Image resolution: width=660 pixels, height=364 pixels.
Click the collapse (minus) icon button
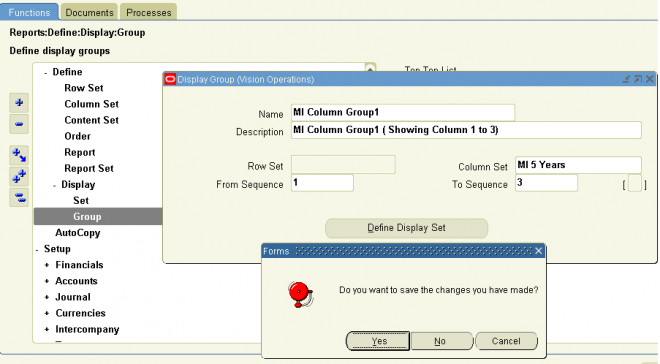[19, 124]
